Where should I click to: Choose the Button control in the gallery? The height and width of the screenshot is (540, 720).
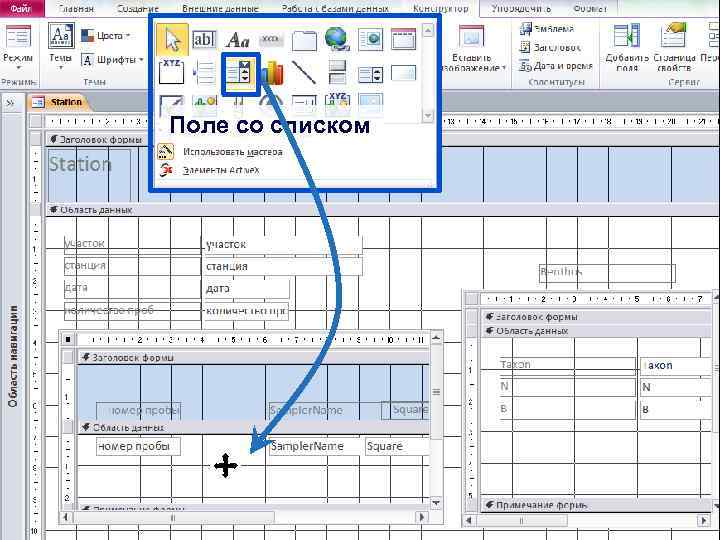[271, 40]
